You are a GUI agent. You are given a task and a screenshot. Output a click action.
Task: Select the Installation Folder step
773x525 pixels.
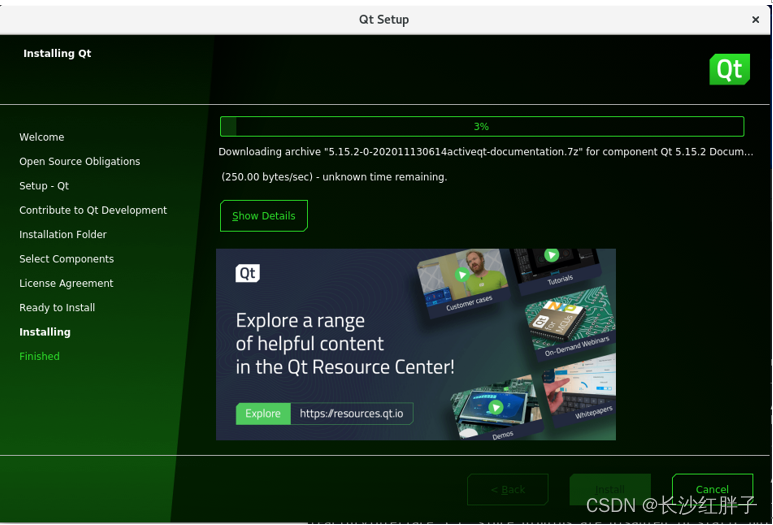tap(63, 235)
